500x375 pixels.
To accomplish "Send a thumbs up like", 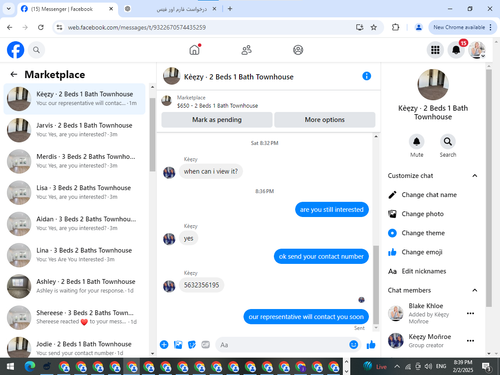I will pos(371,345).
